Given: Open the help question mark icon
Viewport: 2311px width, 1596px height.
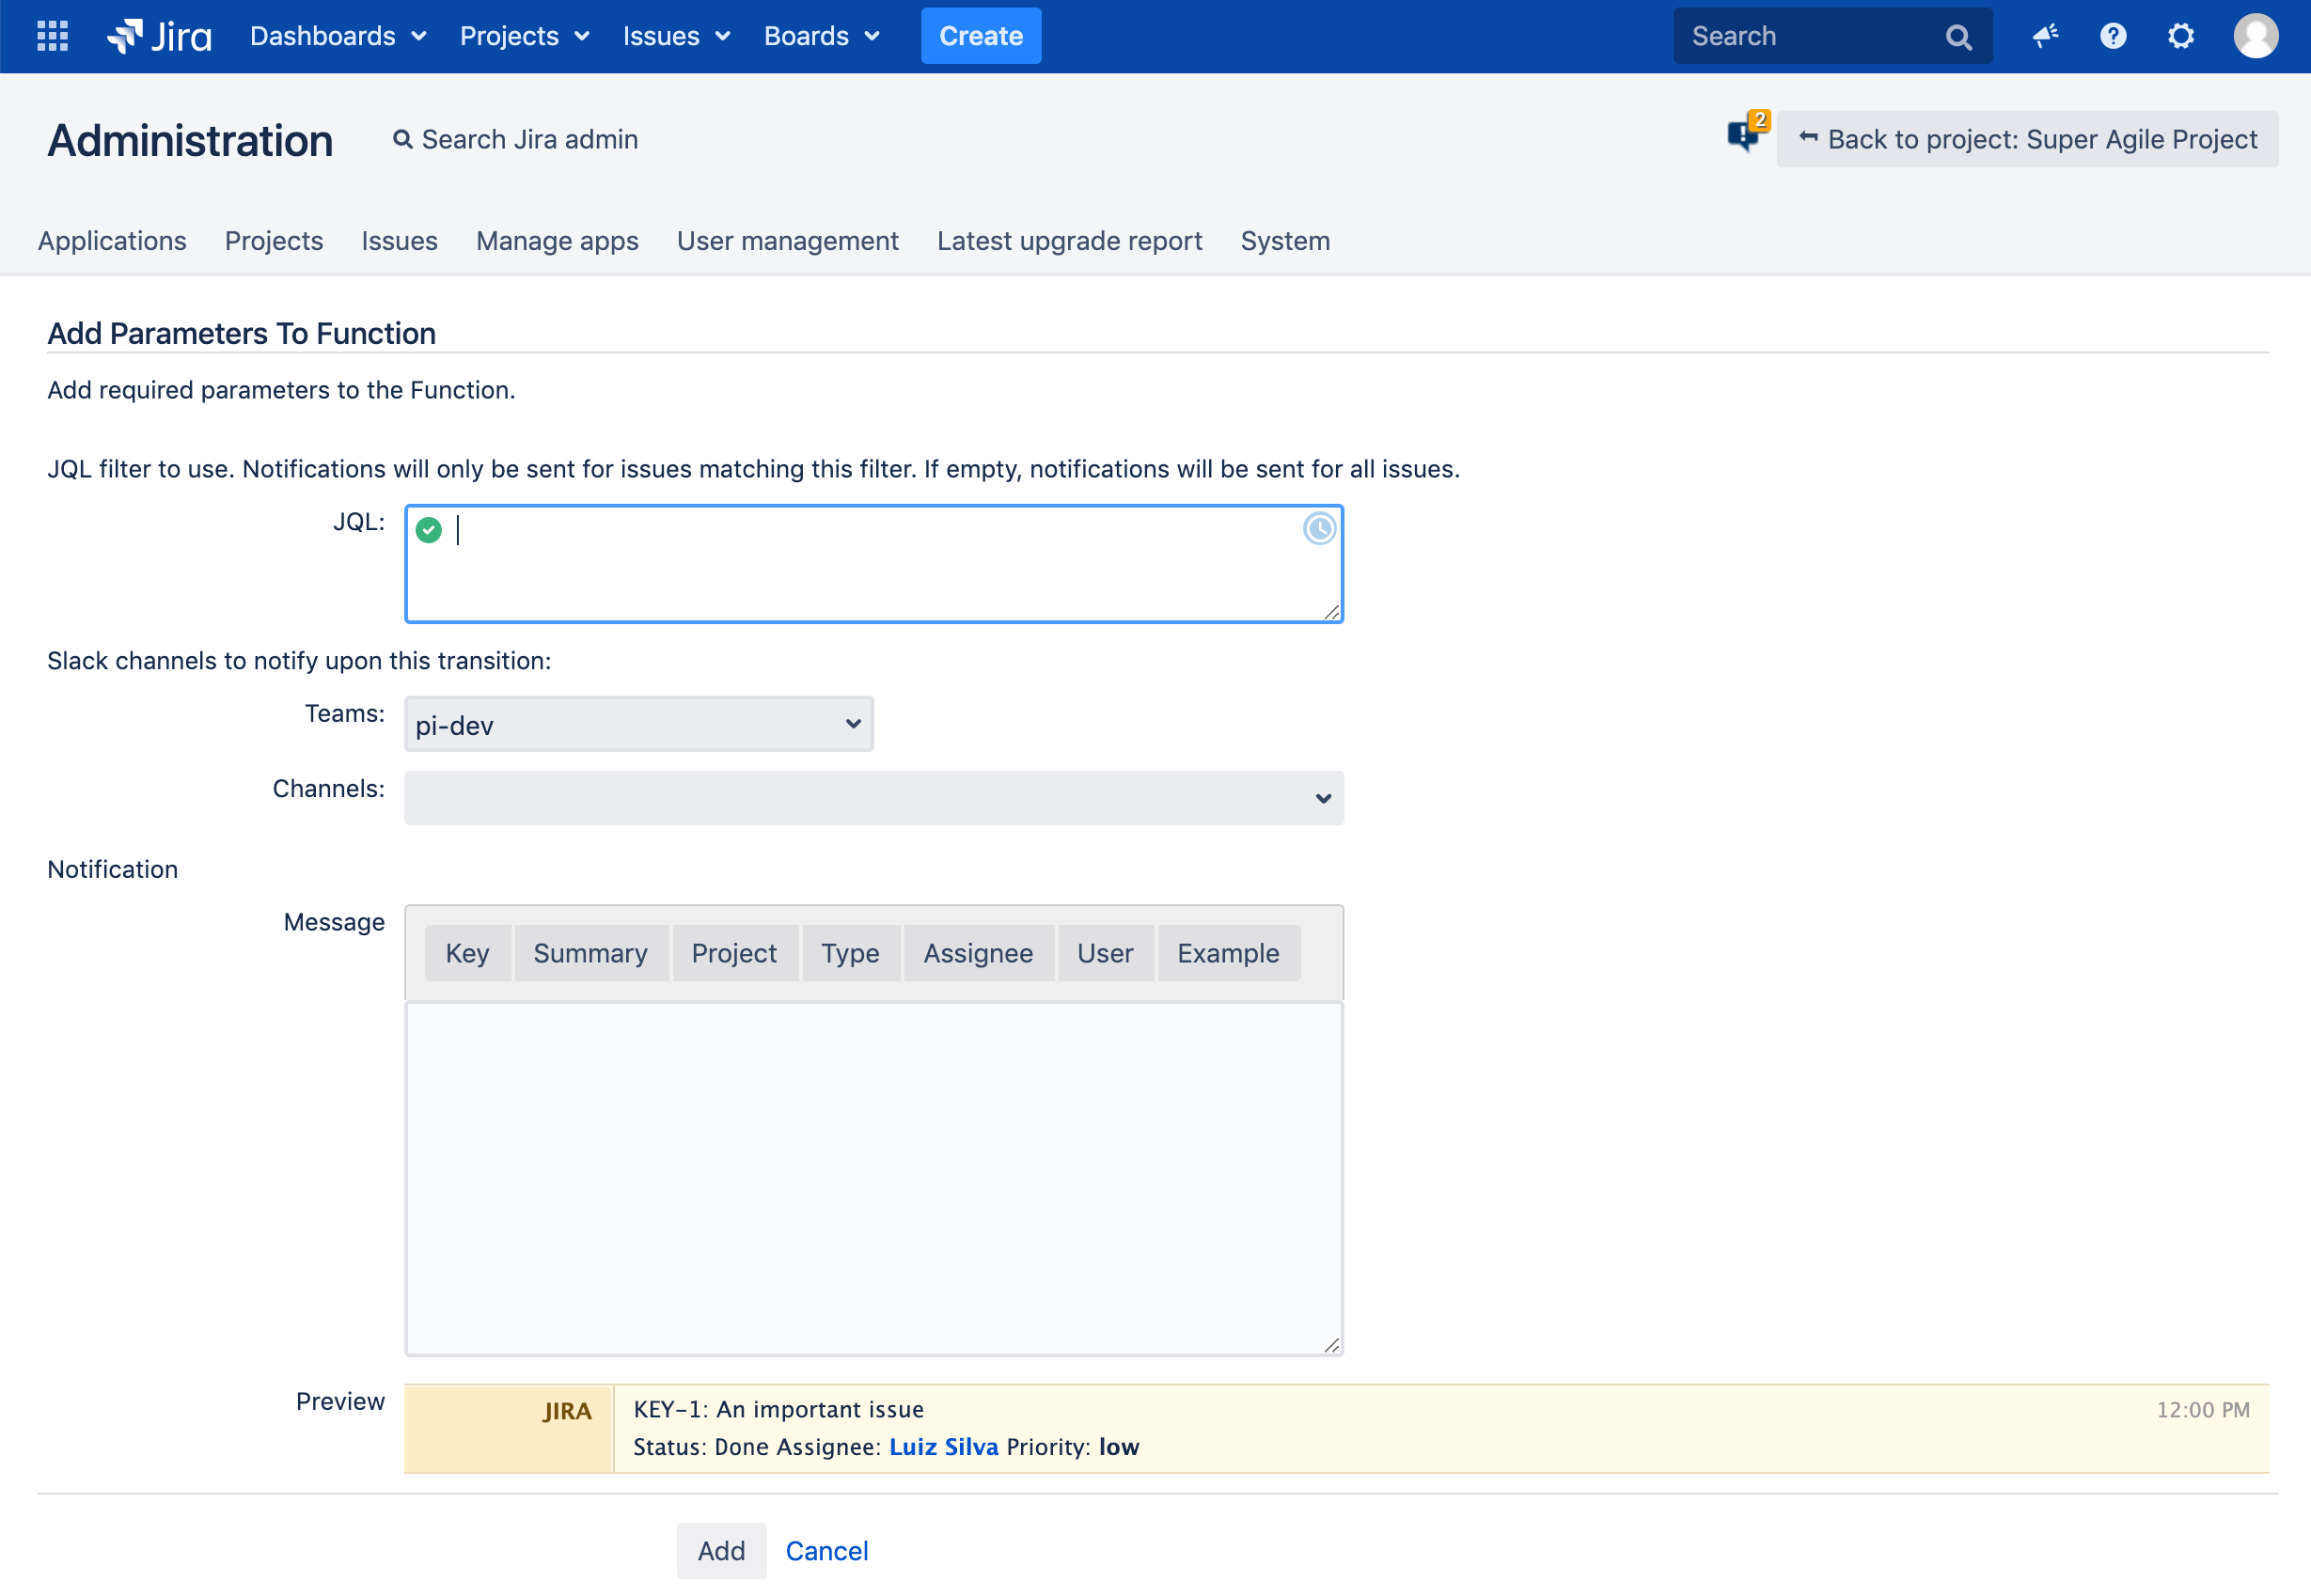Looking at the screenshot, I should coord(2112,36).
